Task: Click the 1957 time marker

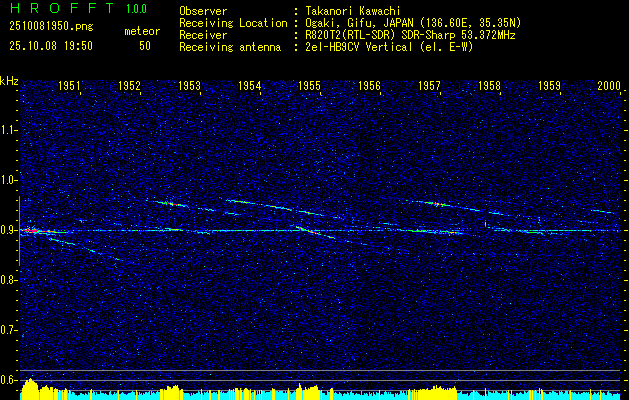Action: coord(429,85)
